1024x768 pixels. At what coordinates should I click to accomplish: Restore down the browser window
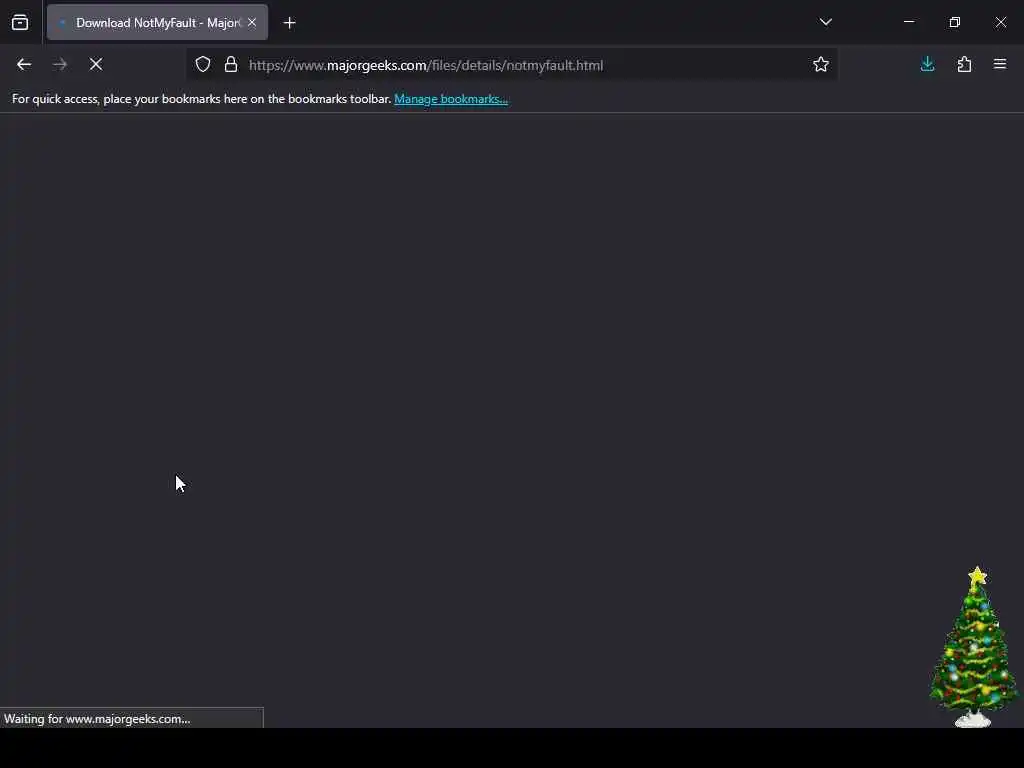(955, 22)
